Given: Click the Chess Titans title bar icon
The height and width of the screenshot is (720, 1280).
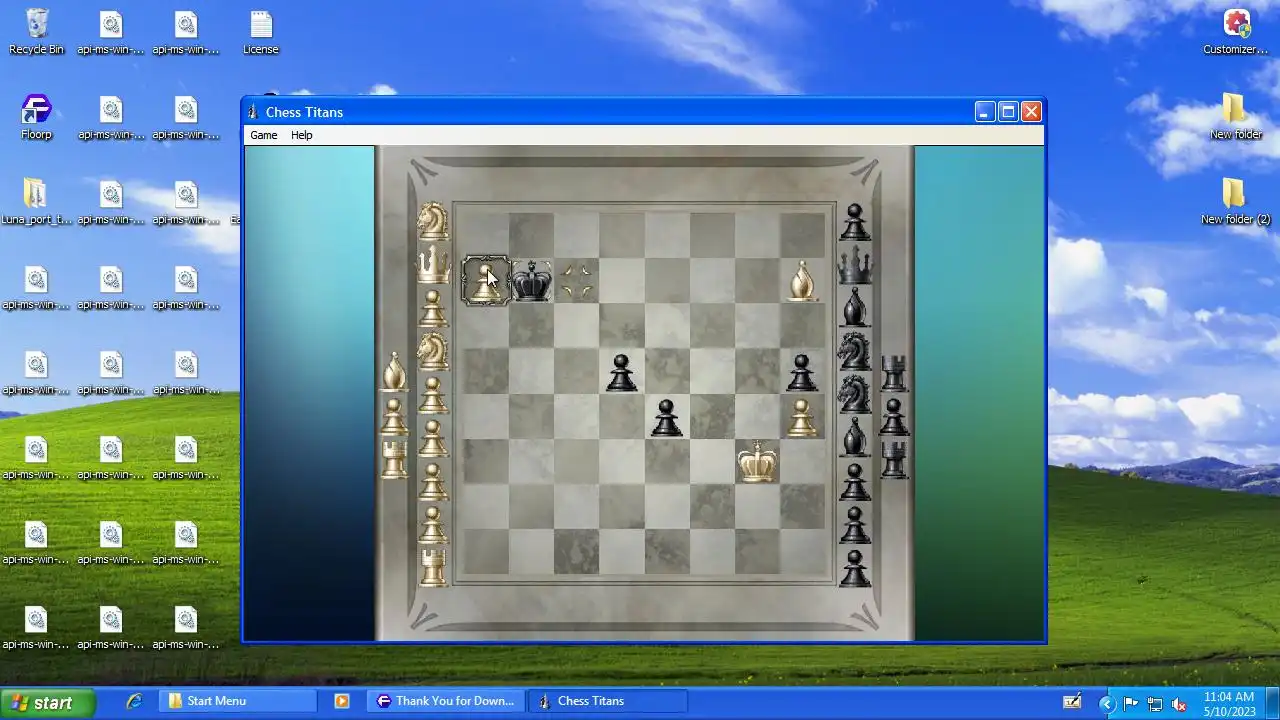Looking at the screenshot, I should [x=253, y=112].
